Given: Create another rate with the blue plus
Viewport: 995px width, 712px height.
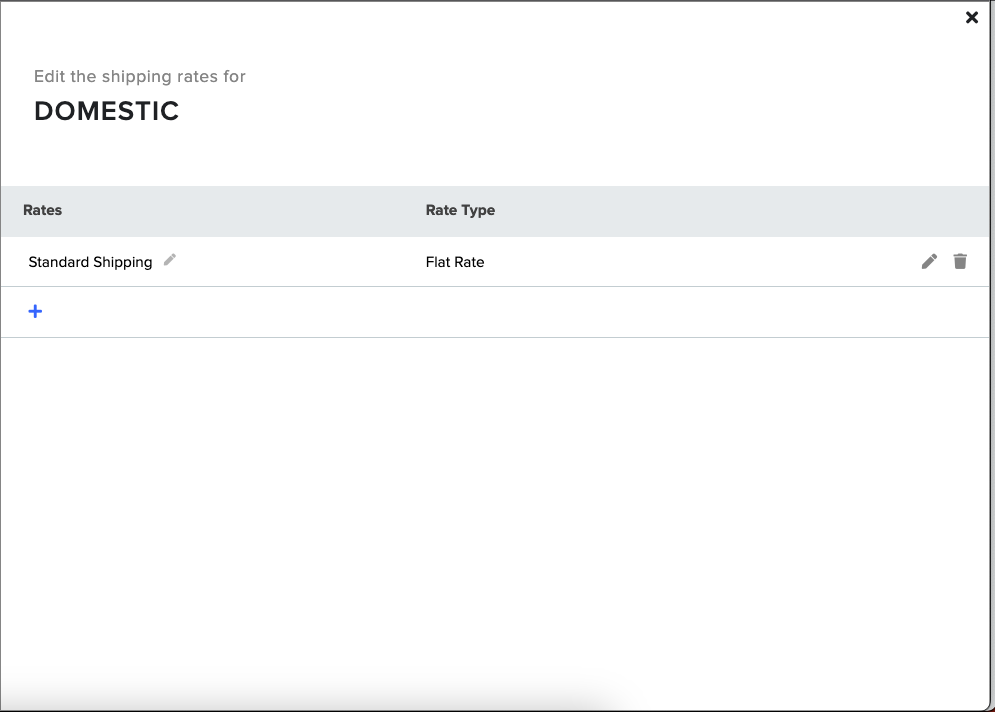Looking at the screenshot, I should [x=36, y=312].
